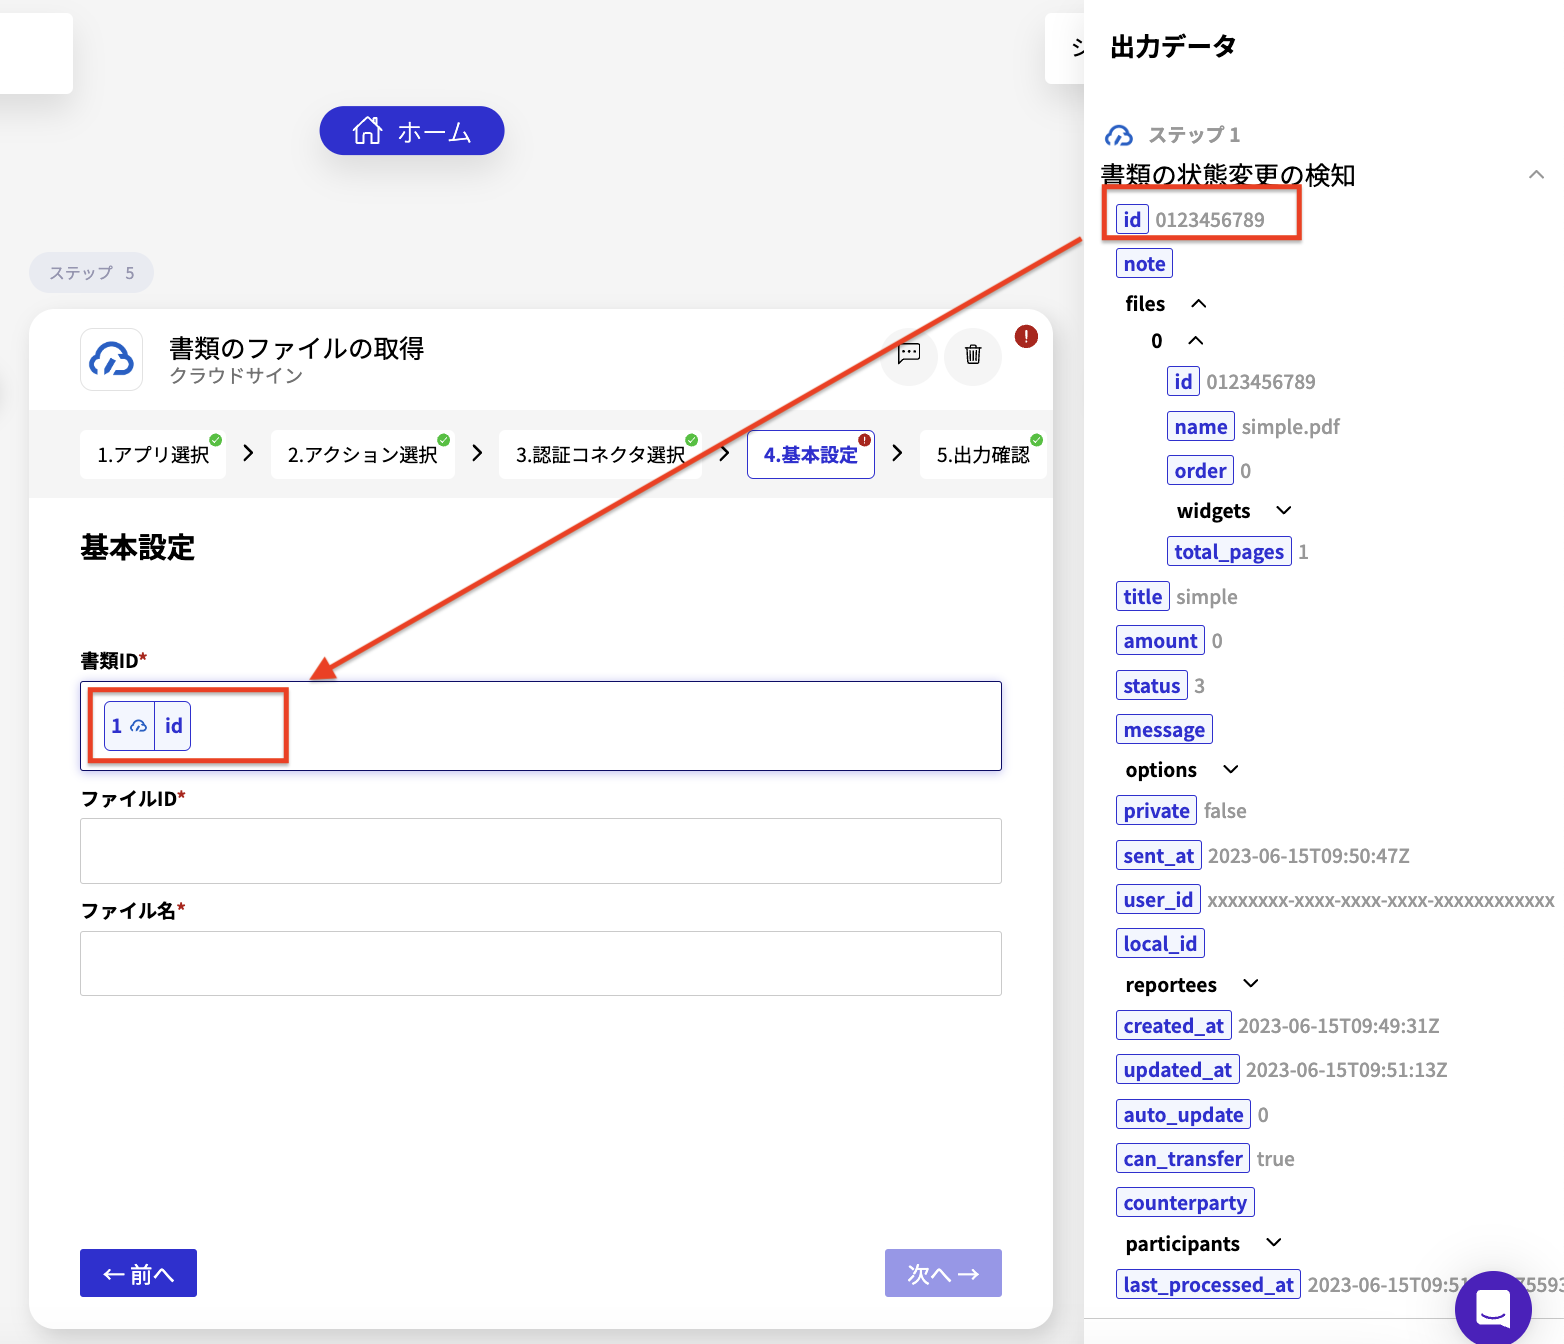This screenshot has width=1564, height=1344.
Task: Expand the widgets node
Action: 1284,511
